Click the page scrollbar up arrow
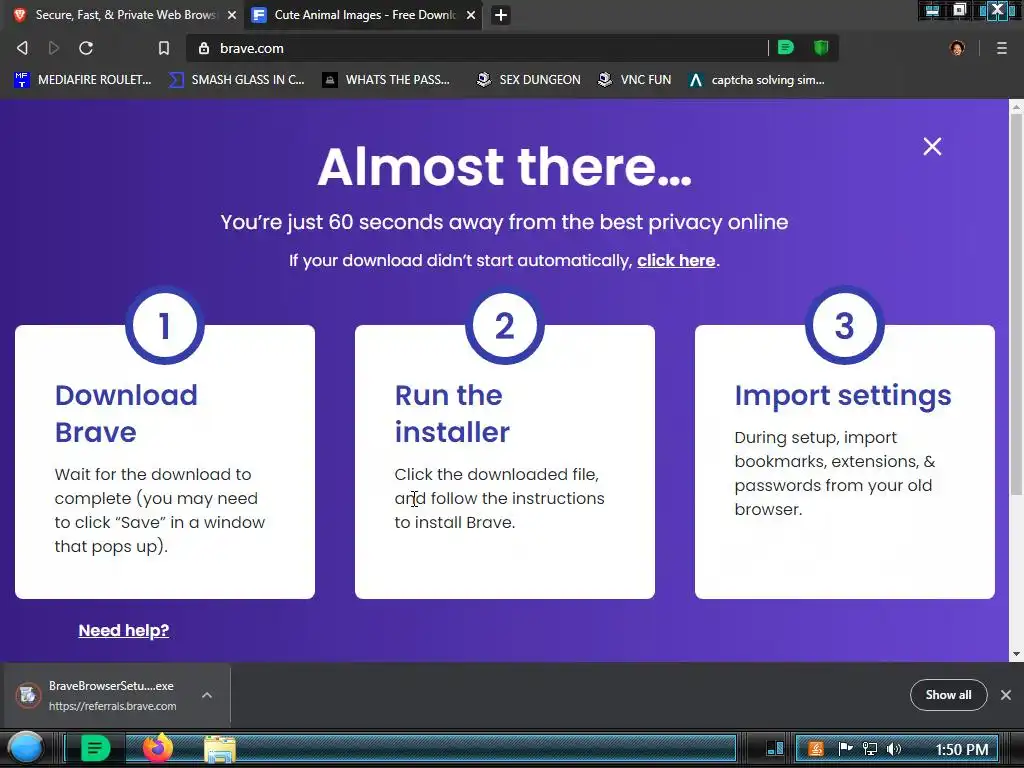 [1016, 106]
